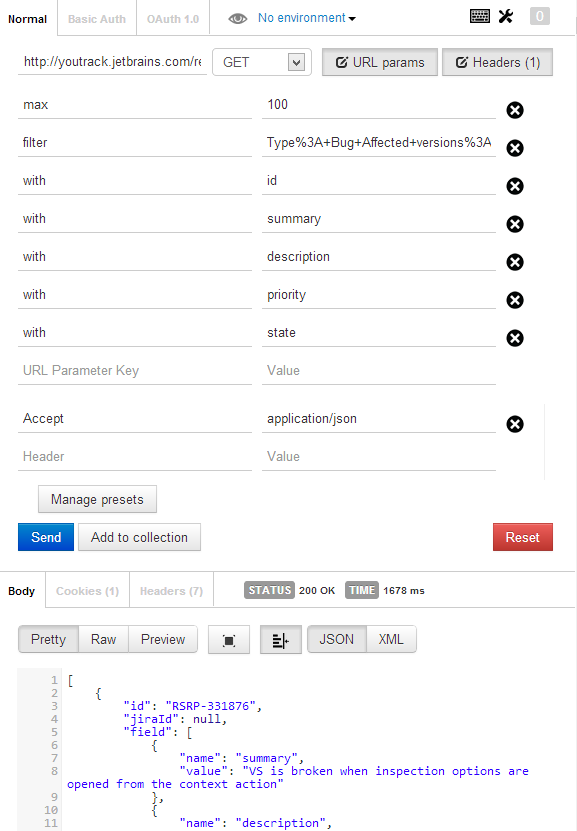Click the tools wrench icon
The height and width of the screenshot is (831, 577).
[506, 16]
